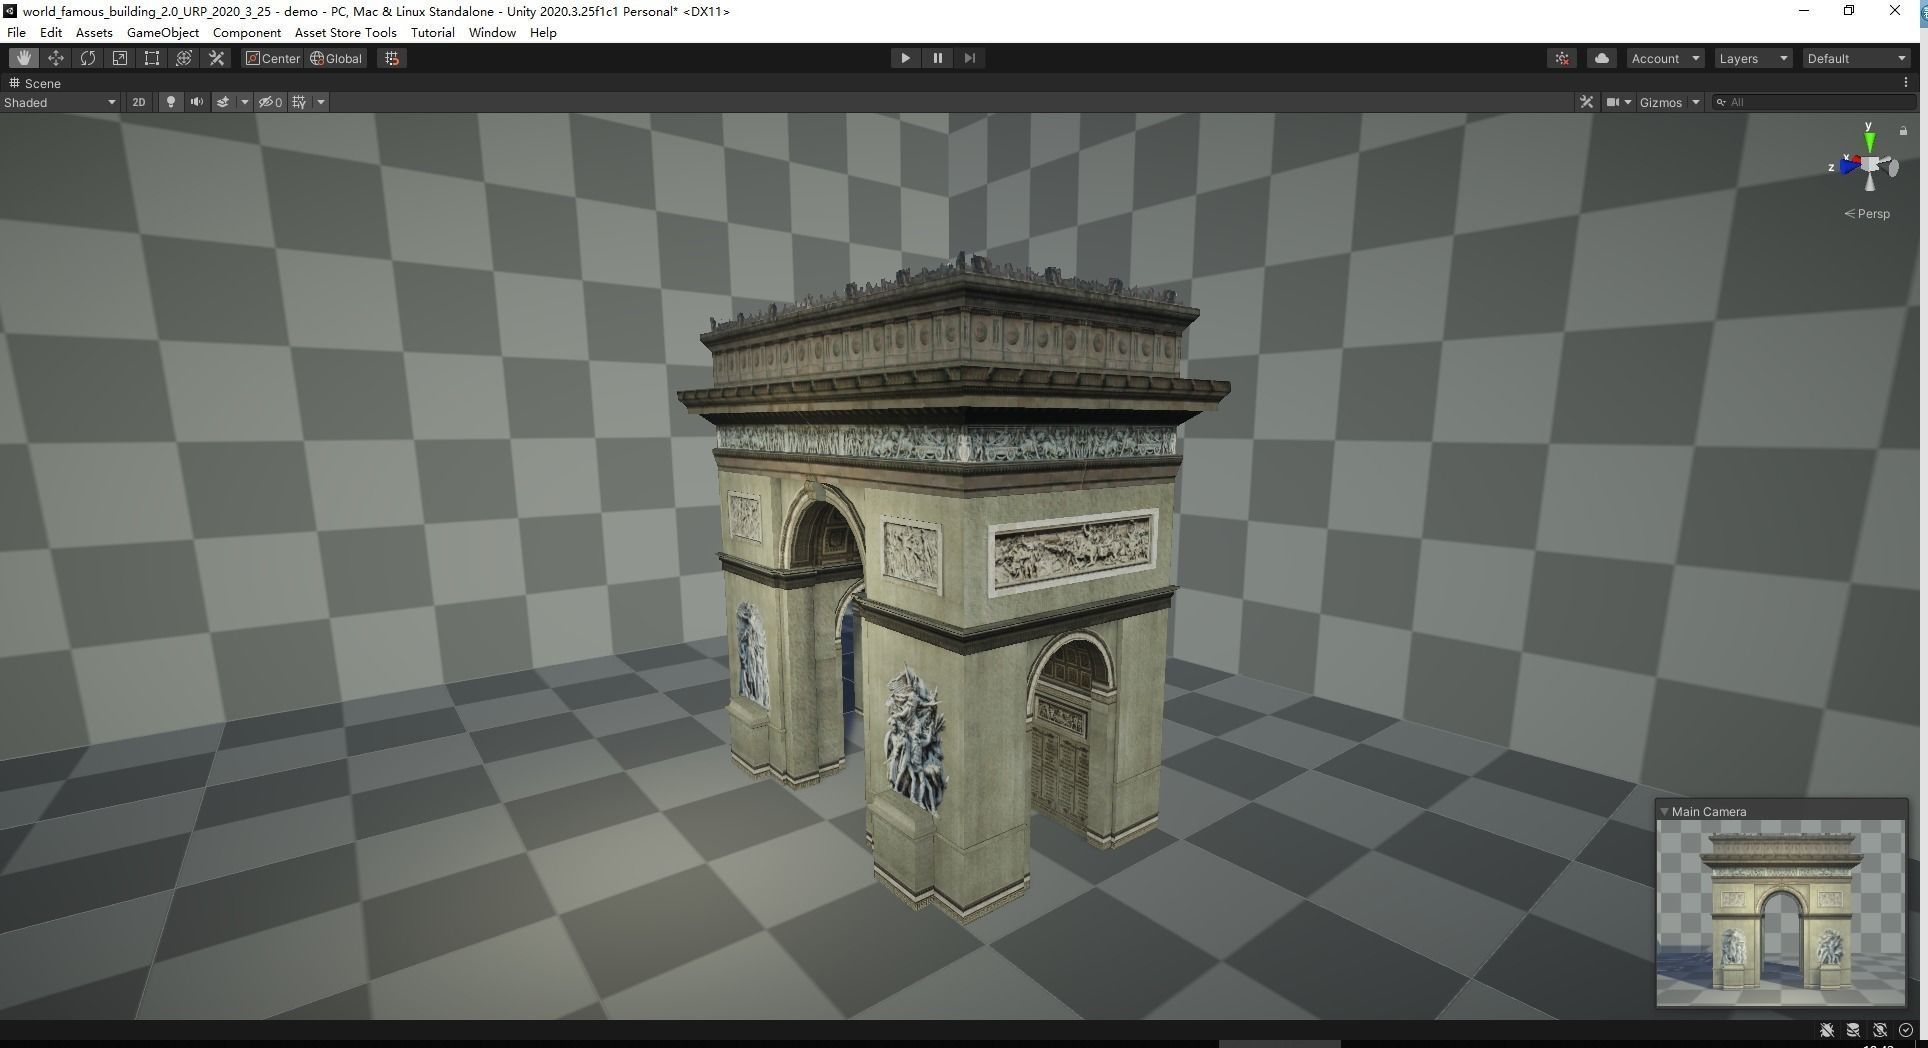Open scene view component tools wrench icon
Image resolution: width=1928 pixels, height=1048 pixels.
[1586, 102]
